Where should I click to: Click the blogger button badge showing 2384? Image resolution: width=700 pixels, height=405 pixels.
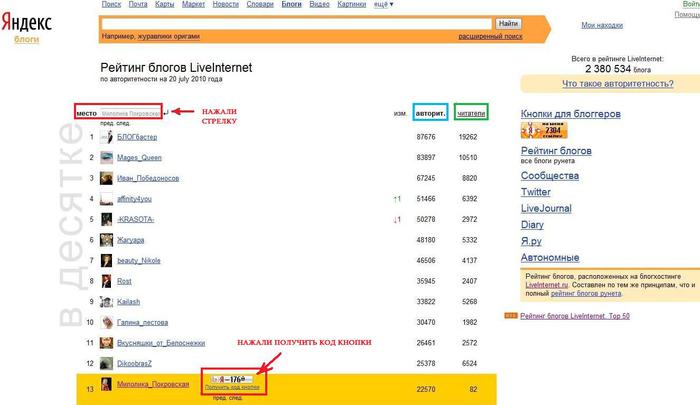click(x=544, y=130)
